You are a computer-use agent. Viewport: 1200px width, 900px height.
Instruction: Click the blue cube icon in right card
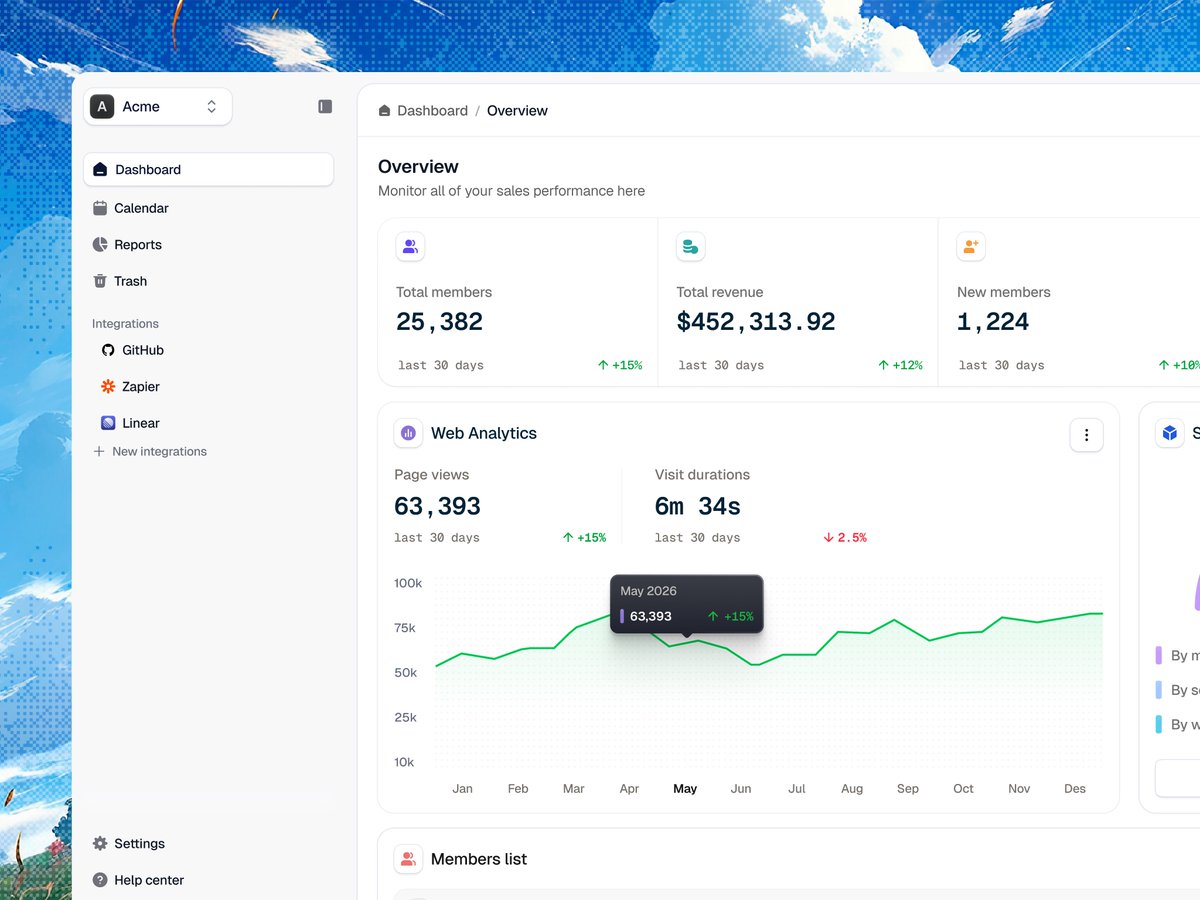(x=1170, y=433)
